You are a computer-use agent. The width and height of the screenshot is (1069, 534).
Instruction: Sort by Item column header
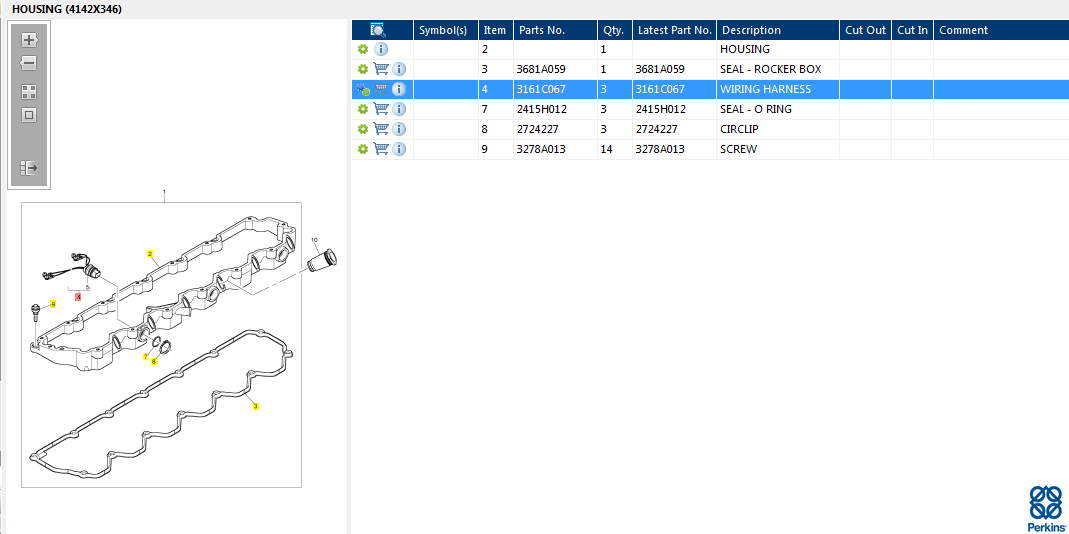tap(496, 30)
